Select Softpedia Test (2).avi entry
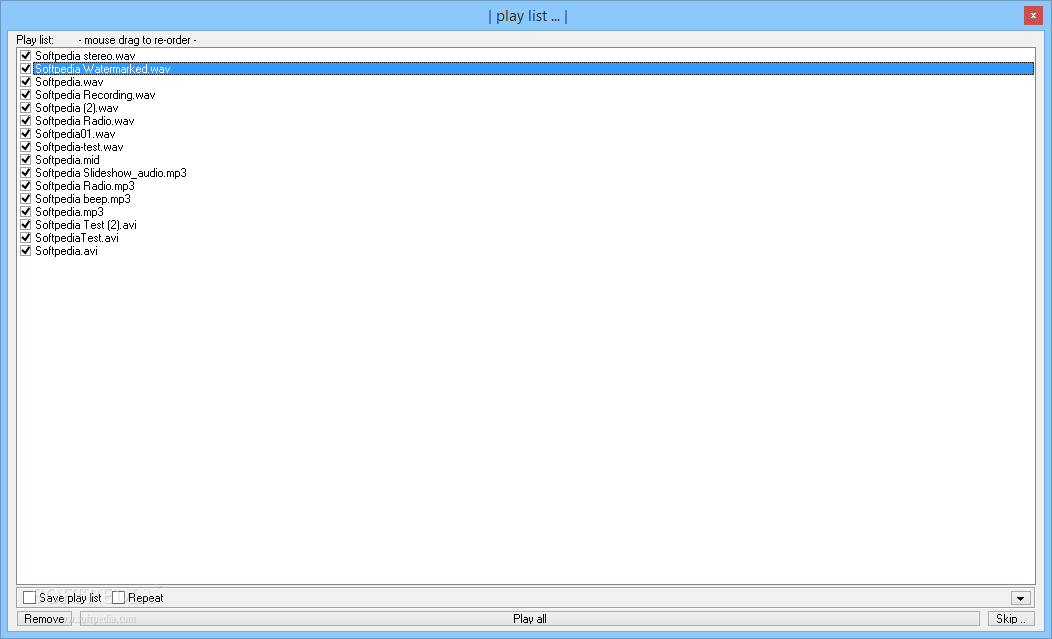This screenshot has width=1052, height=639. click(86, 224)
